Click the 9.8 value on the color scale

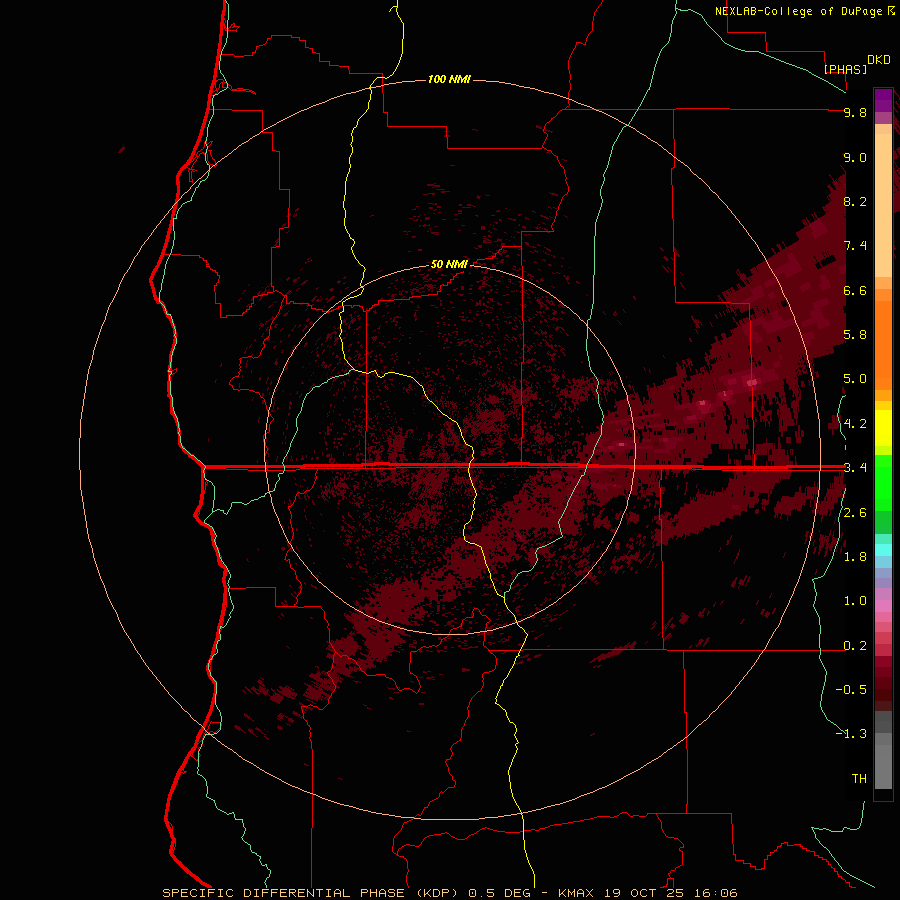coord(855,112)
